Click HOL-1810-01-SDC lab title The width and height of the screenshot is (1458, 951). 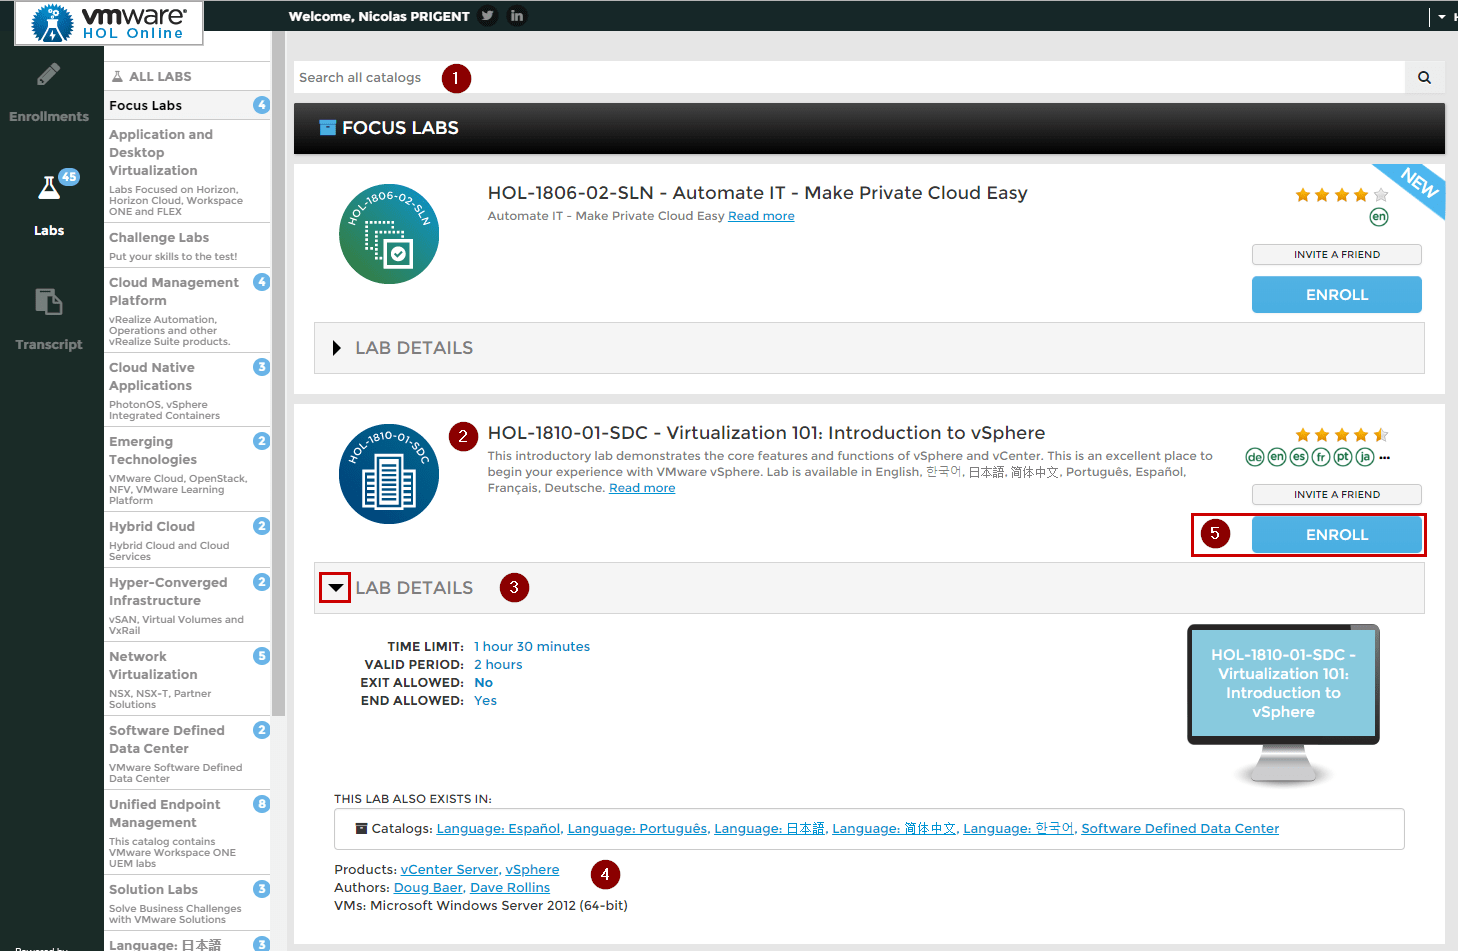[766, 433]
